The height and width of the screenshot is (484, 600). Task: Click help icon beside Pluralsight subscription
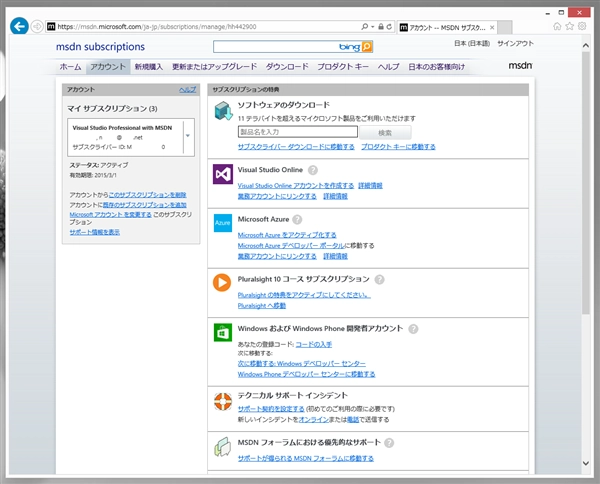click(379, 280)
